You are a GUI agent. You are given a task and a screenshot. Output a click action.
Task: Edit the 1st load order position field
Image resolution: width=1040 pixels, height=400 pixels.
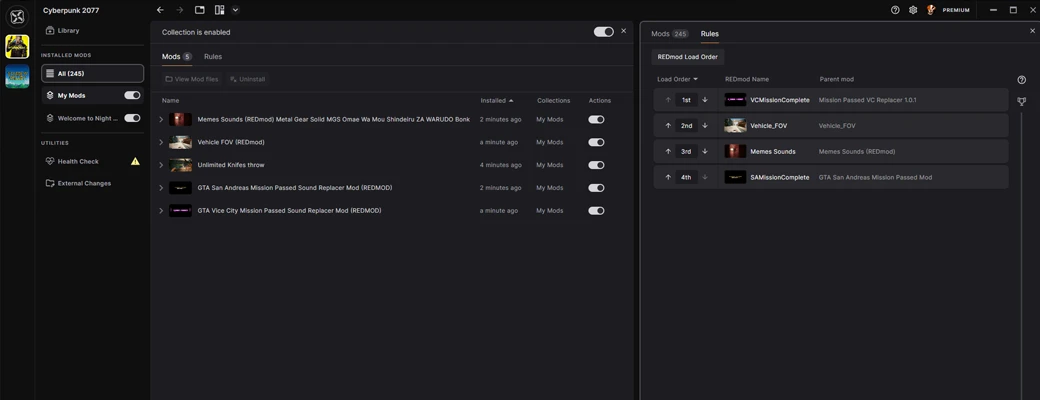[686, 100]
